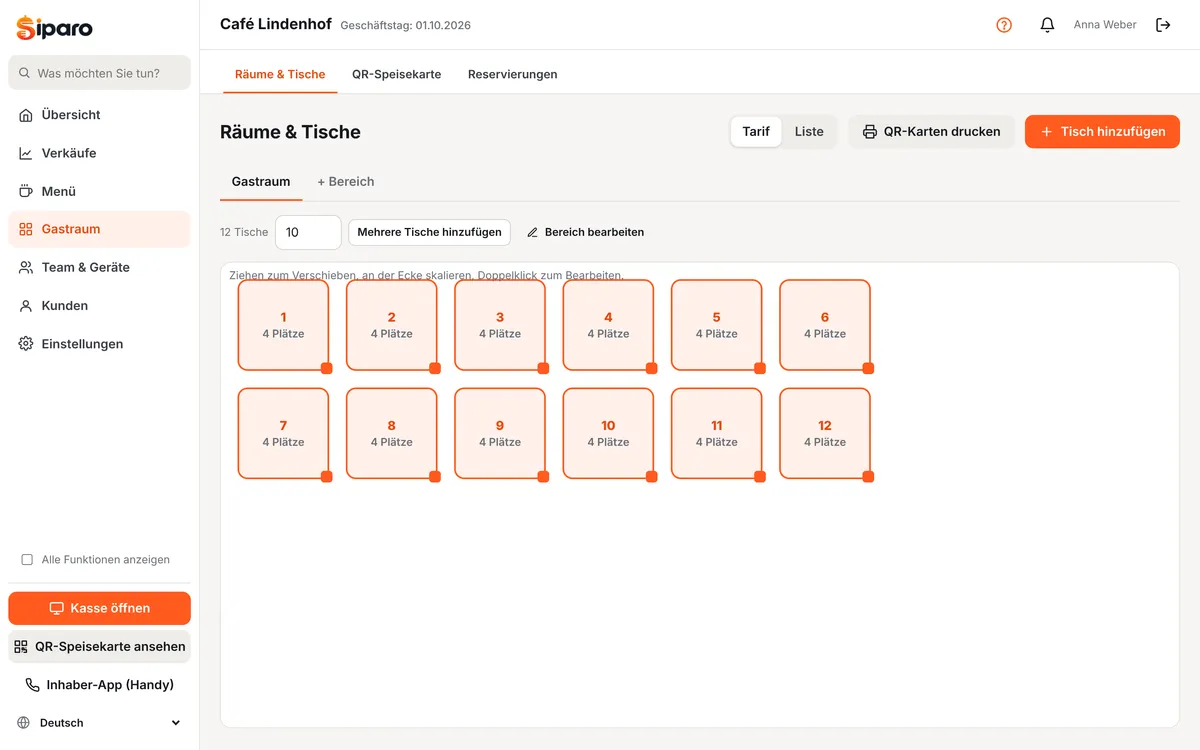Click Tisch hinzufügen button

coord(1102,132)
